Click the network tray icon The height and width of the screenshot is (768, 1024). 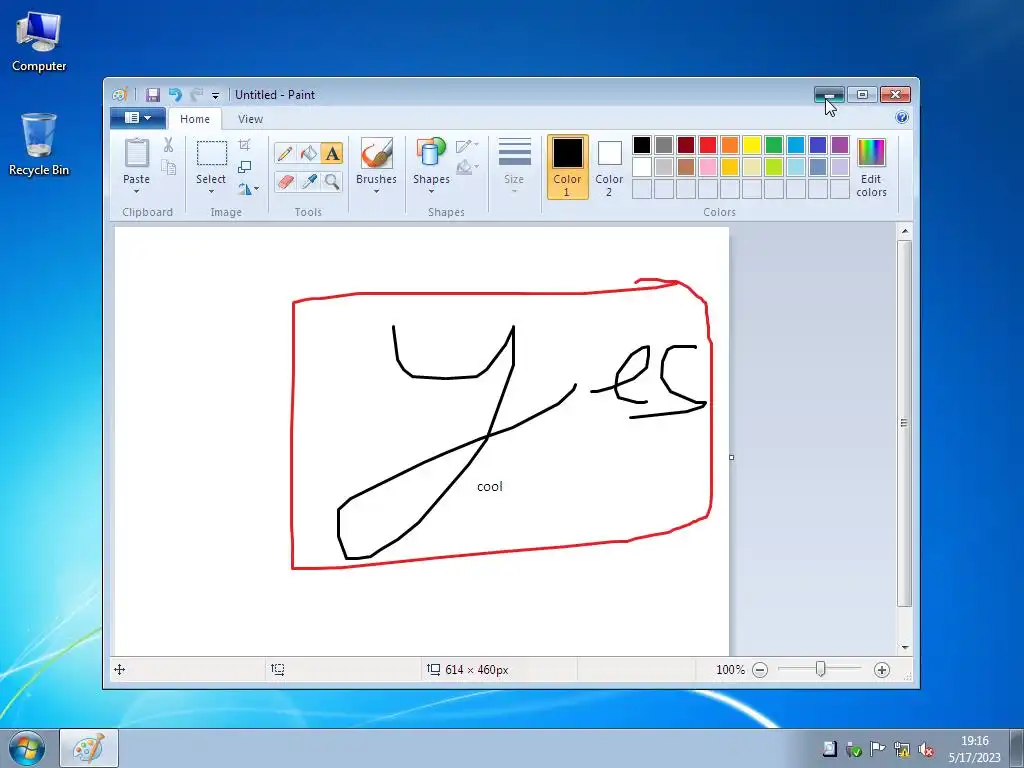click(902, 750)
